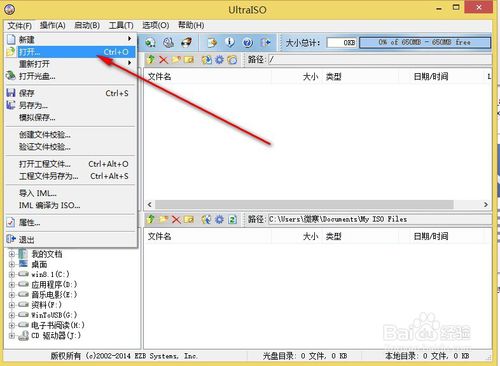Click the horizontal scrollbar left arrow

(x=150, y=204)
